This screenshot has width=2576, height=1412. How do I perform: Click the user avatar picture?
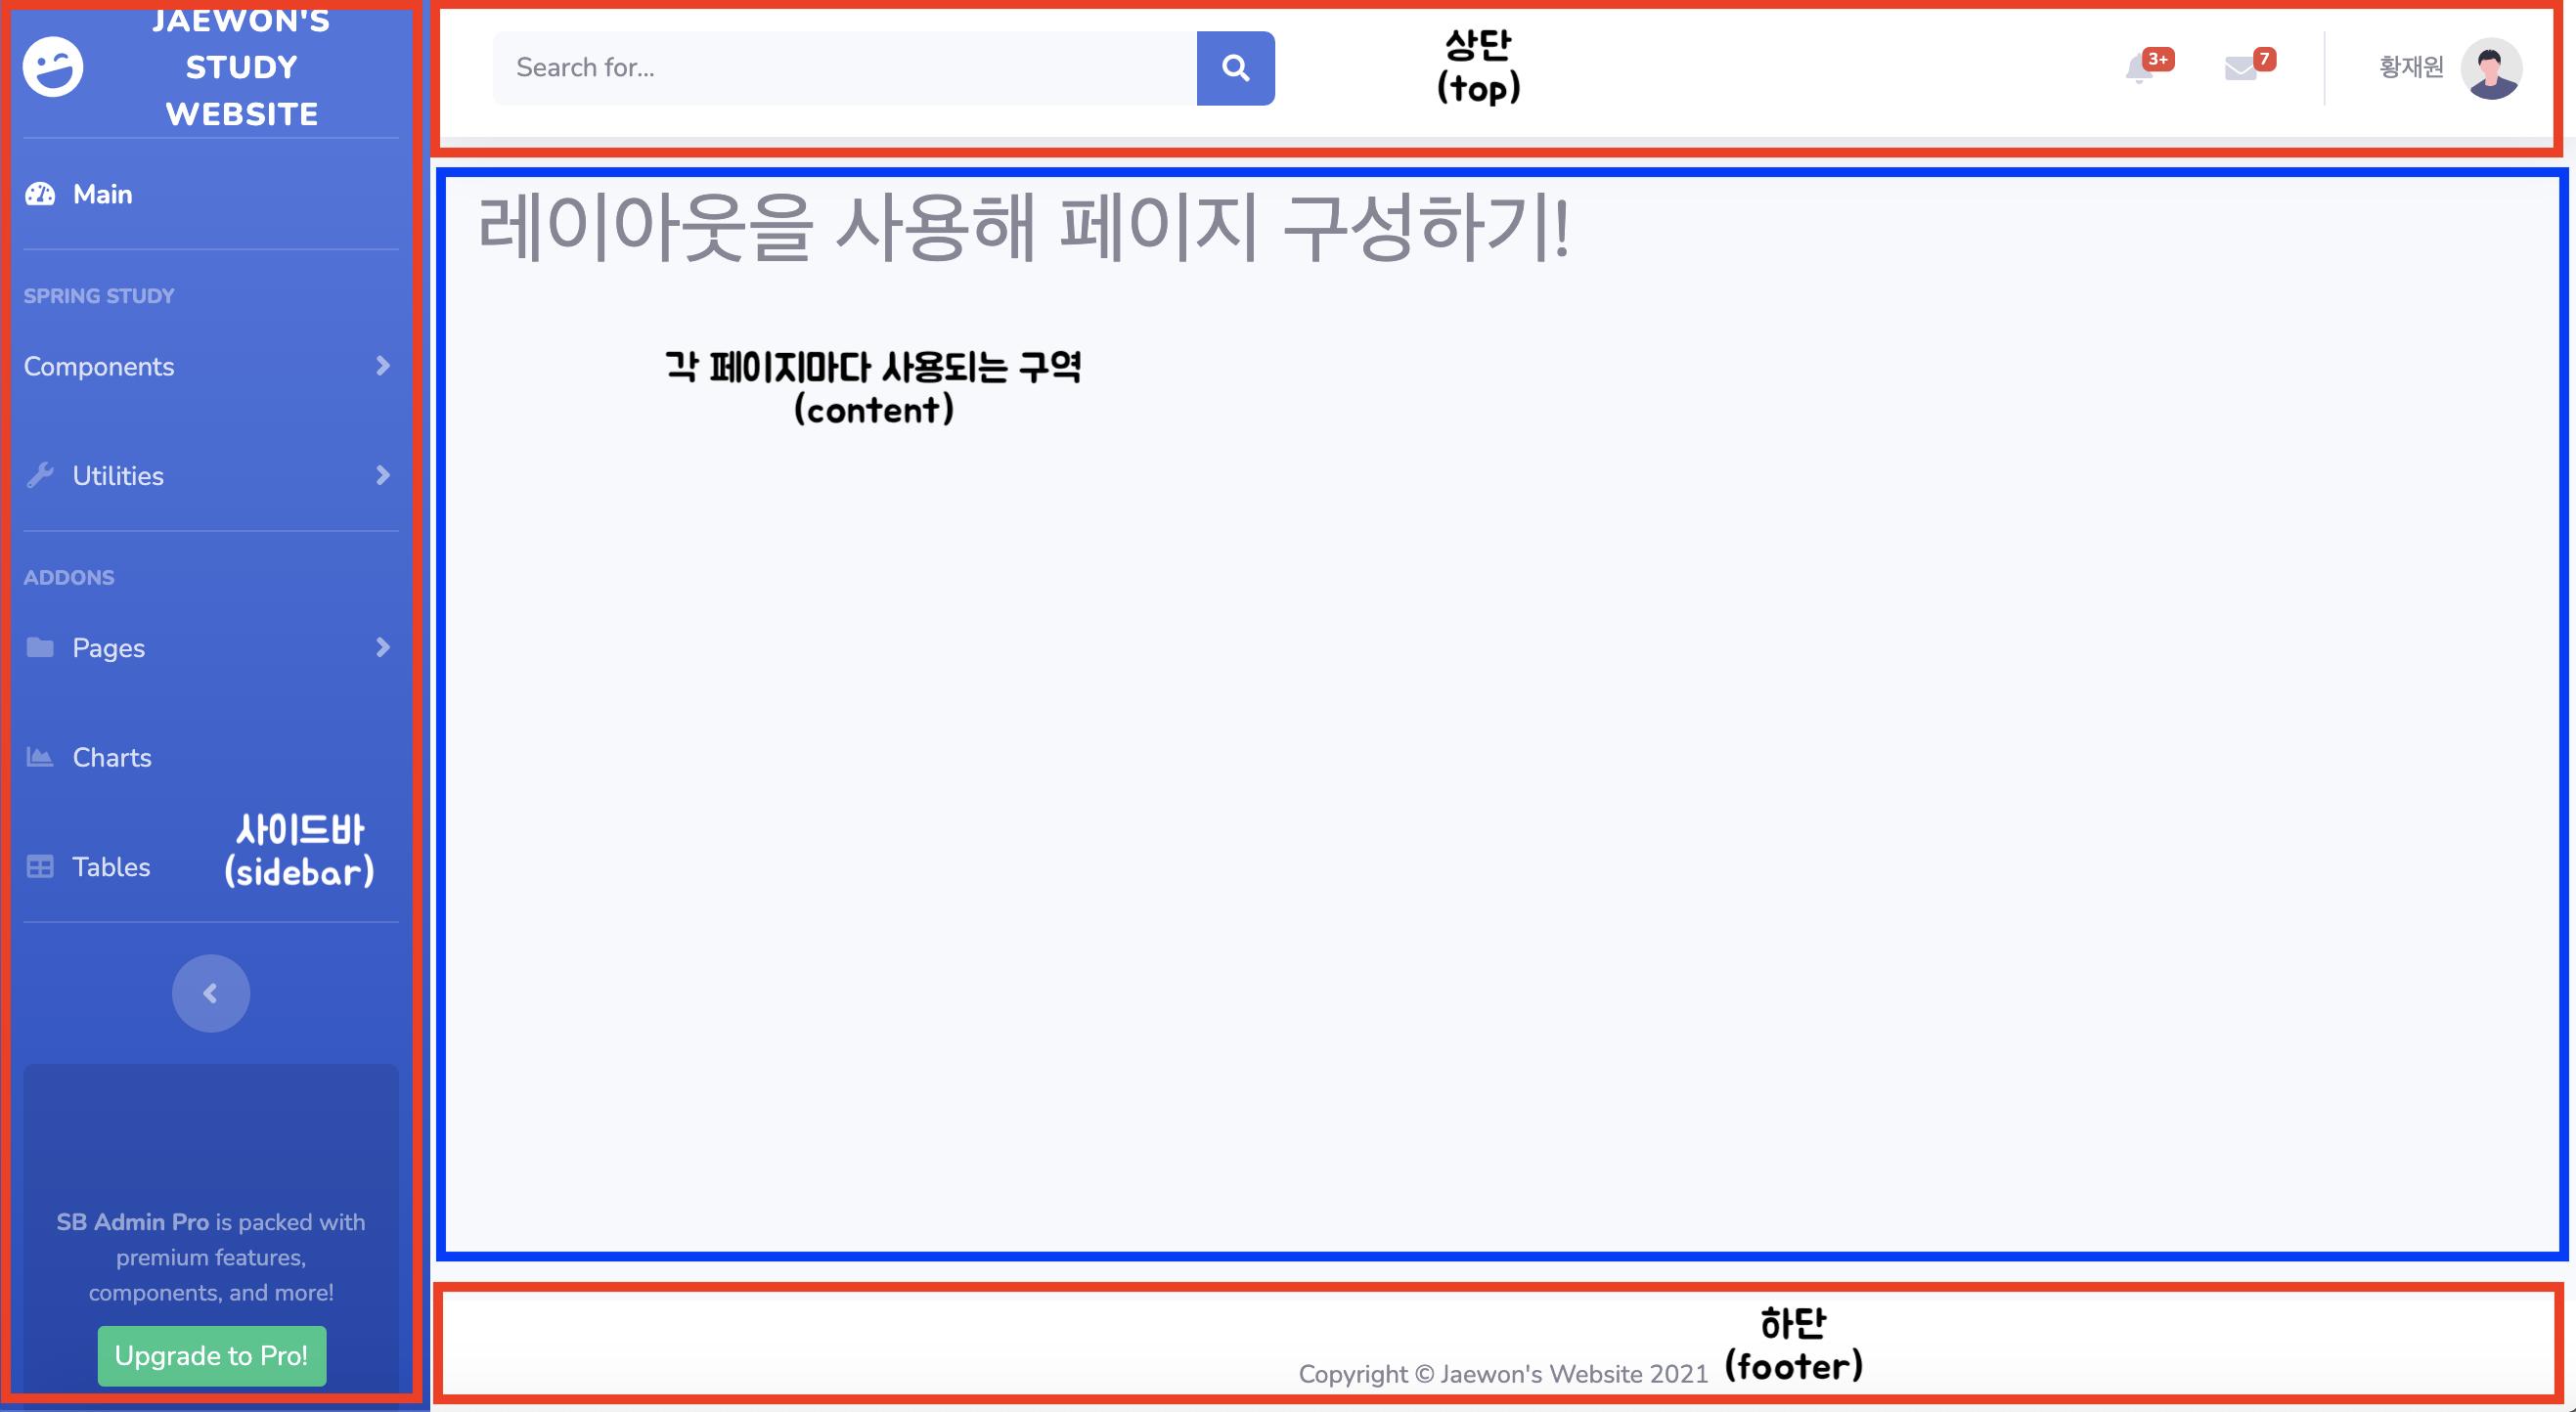pyautogui.click(x=2490, y=68)
